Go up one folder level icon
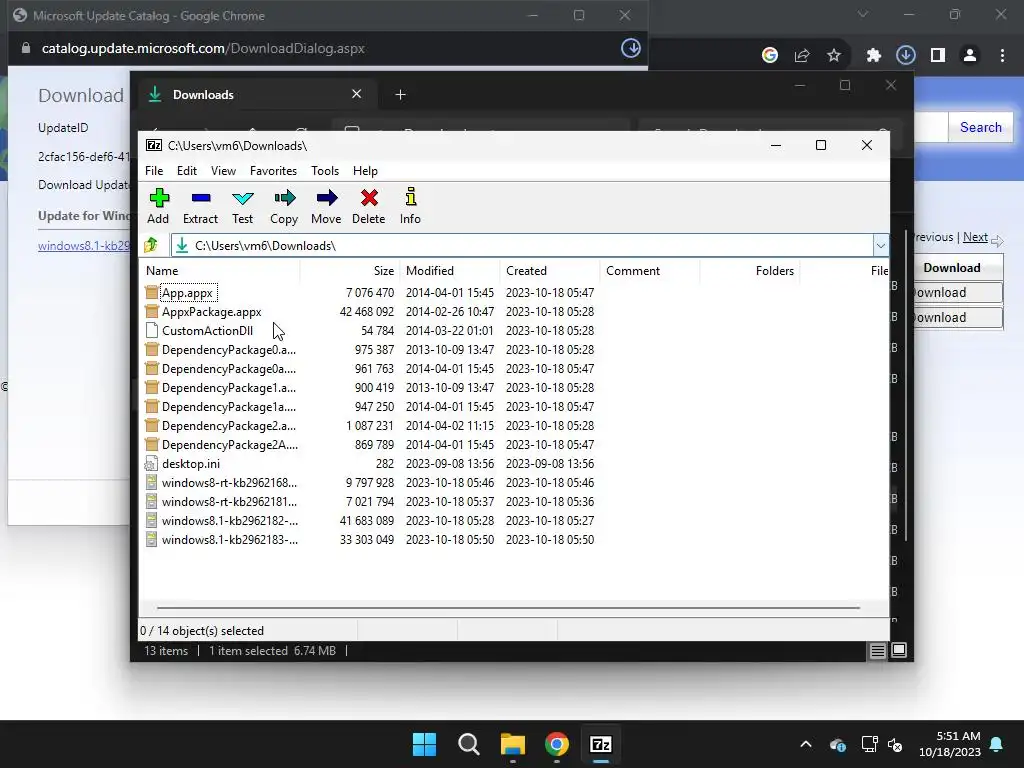1024x768 pixels. click(x=151, y=245)
